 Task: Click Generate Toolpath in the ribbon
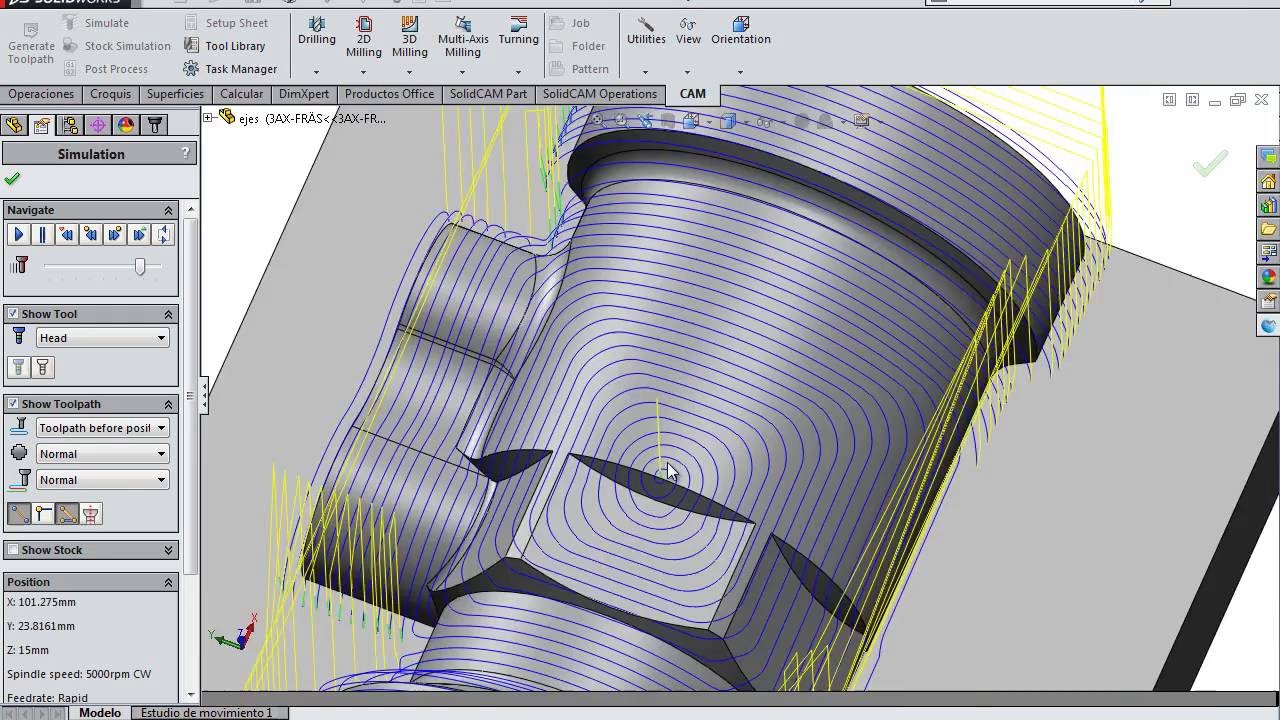[31, 45]
